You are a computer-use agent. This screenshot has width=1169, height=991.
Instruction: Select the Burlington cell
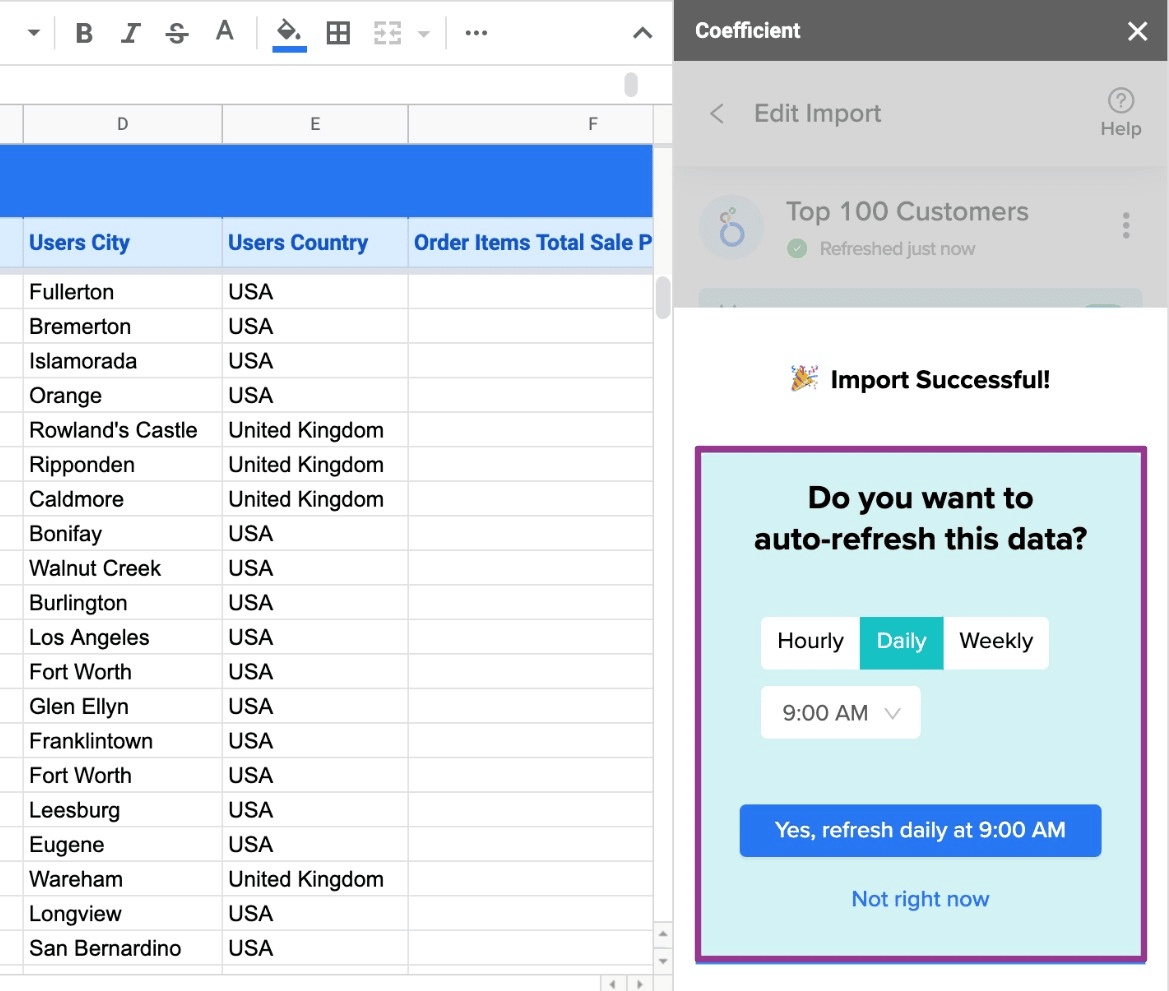122,603
